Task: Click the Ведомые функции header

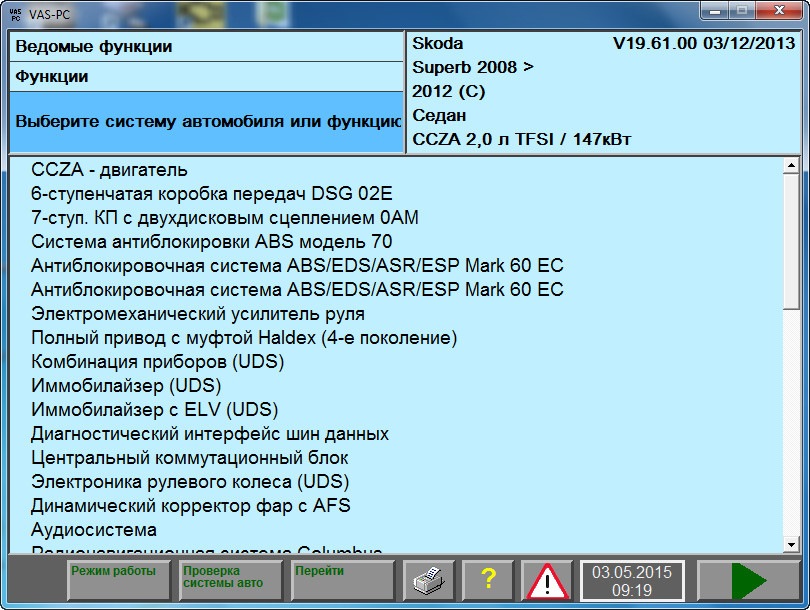Action: click(x=206, y=46)
